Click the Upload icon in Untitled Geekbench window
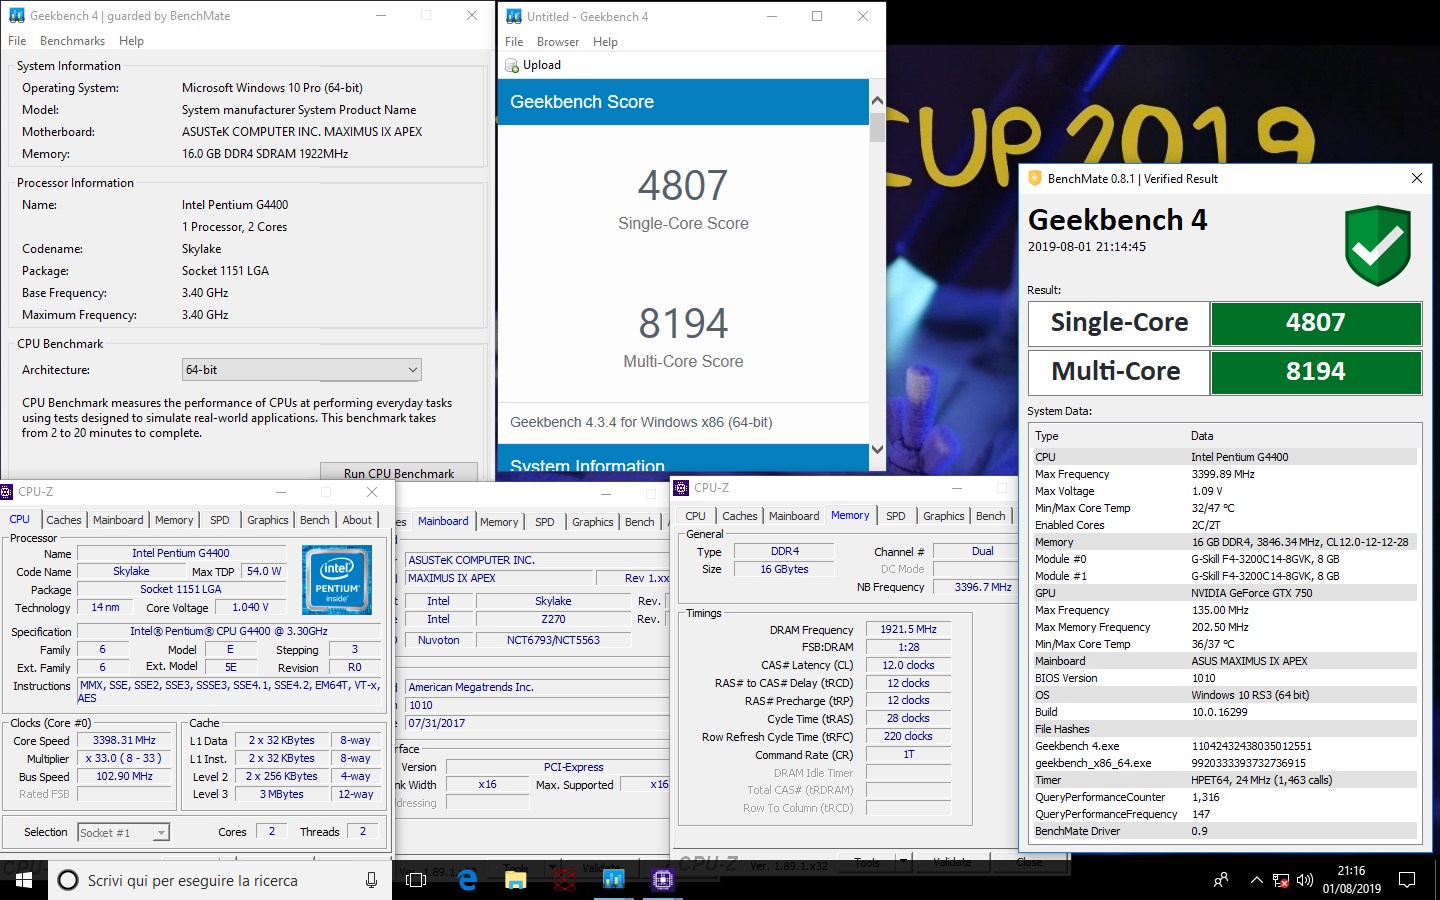 pos(512,65)
